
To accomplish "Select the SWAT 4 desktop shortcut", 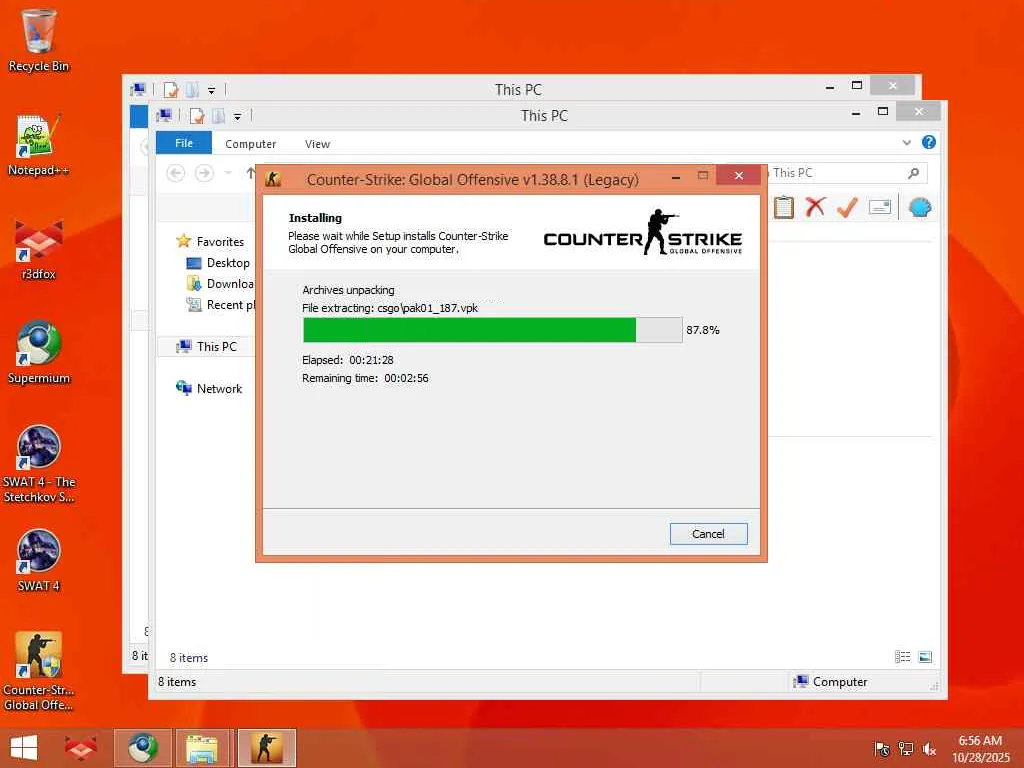I will tap(38, 560).
